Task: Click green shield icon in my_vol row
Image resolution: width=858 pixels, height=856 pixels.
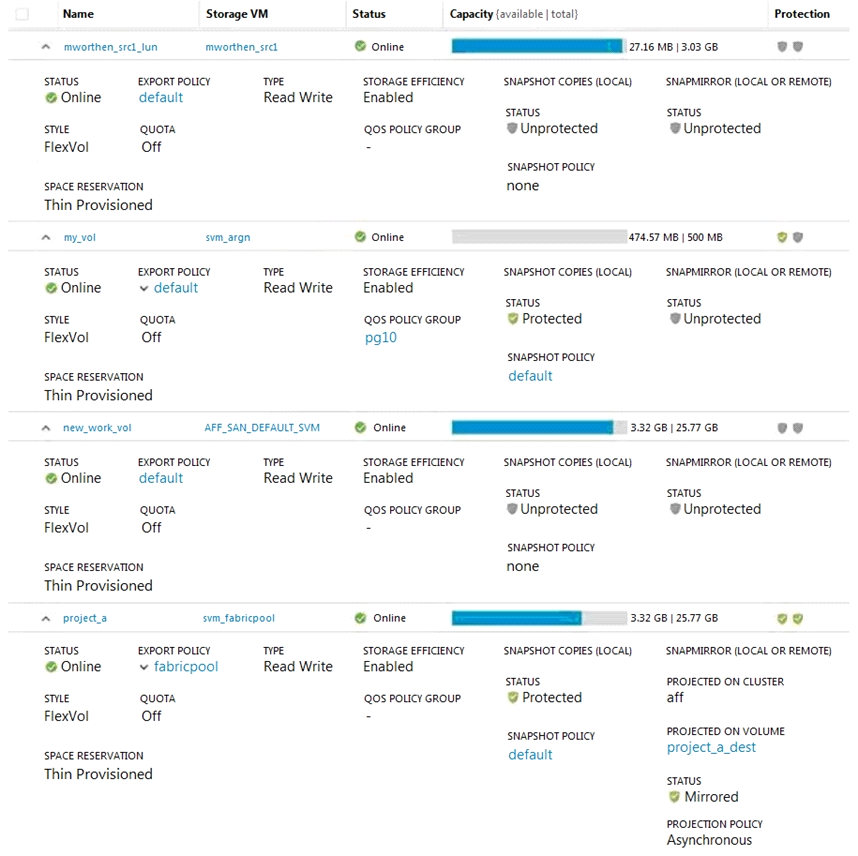Action: pyautogui.click(x=782, y=237)
